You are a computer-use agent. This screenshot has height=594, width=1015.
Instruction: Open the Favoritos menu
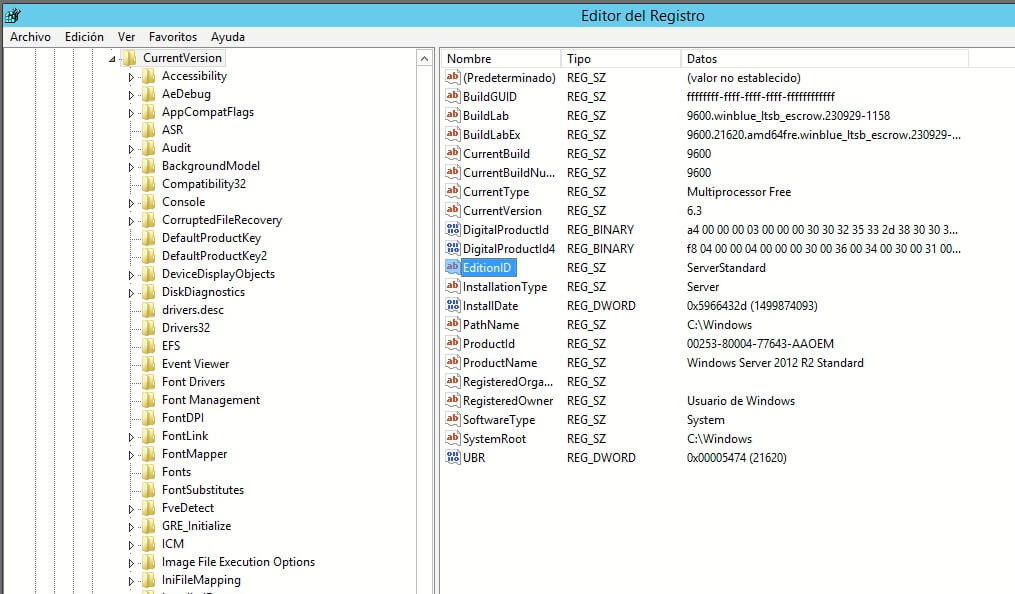click(172, 36)
